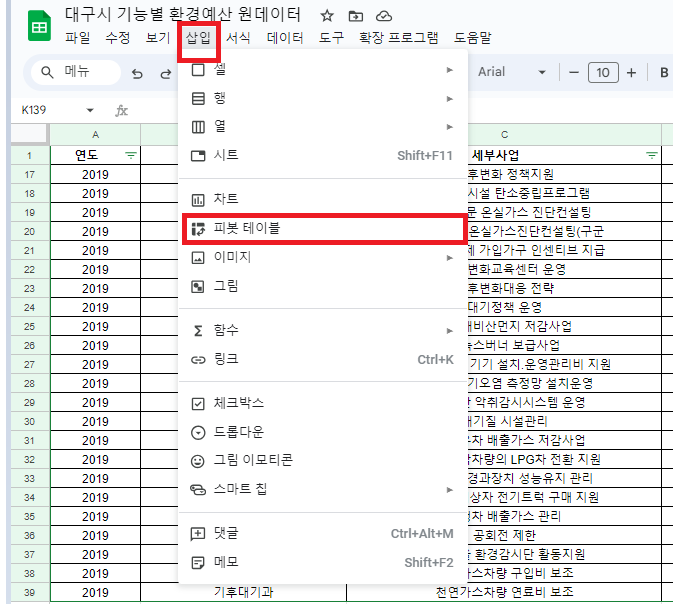
Task: Open the name box dropdown arrow
Action: pyautogui.click(x=90, y=110)
